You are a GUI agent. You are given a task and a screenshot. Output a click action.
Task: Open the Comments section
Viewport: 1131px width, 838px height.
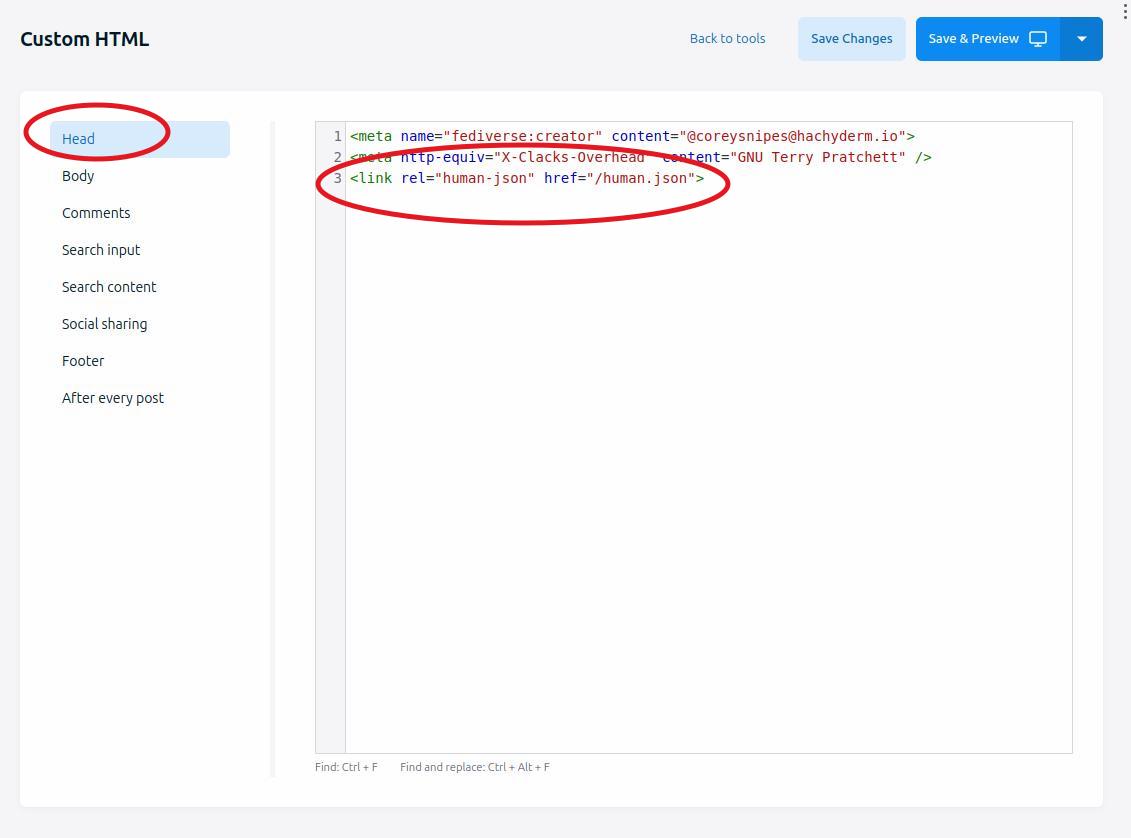point(96,213)
